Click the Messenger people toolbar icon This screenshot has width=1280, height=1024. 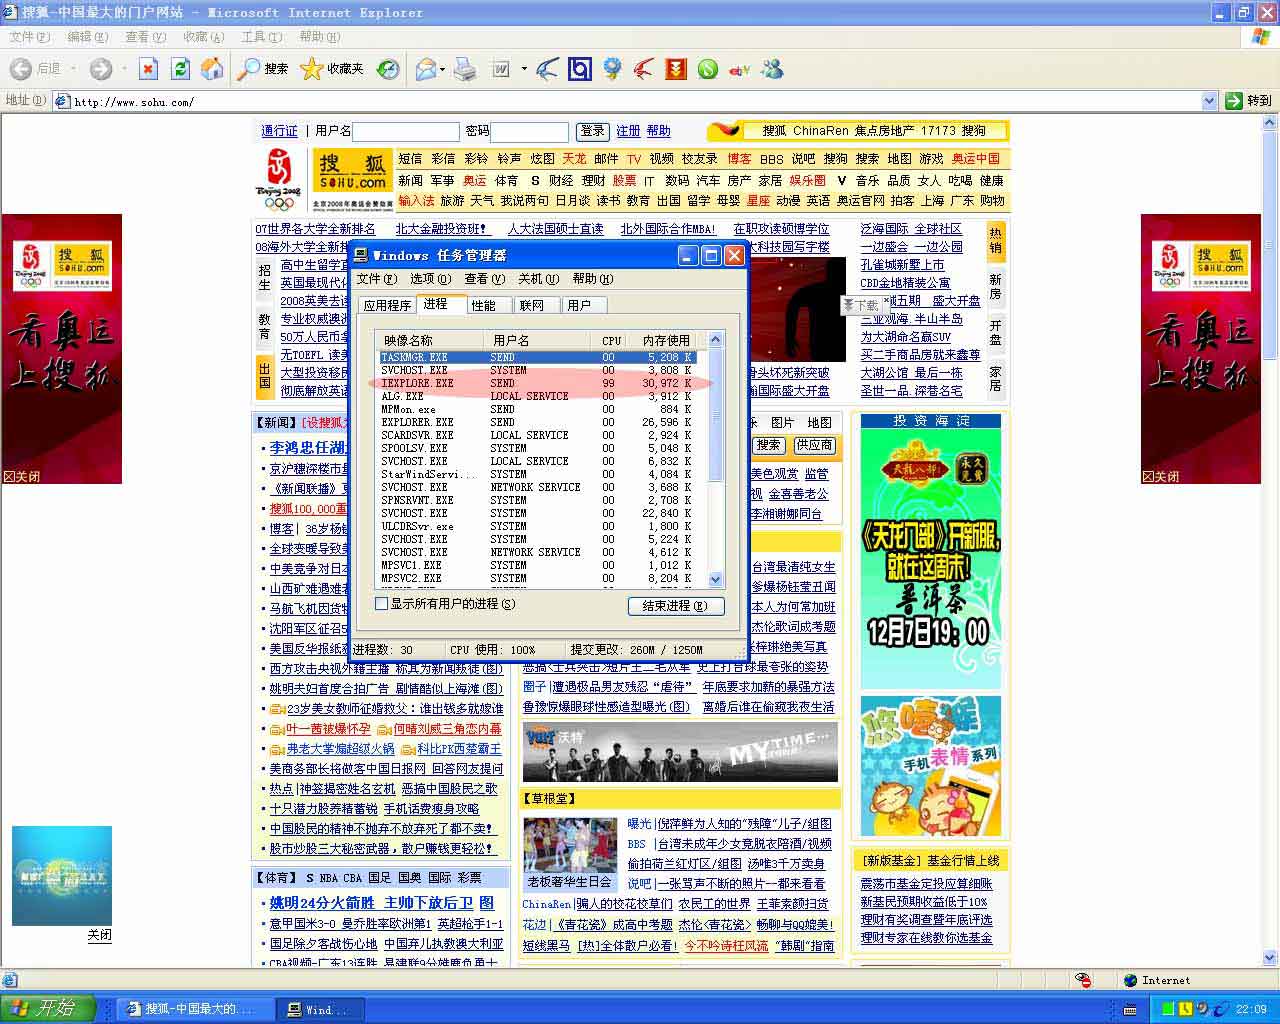point(772,69)
